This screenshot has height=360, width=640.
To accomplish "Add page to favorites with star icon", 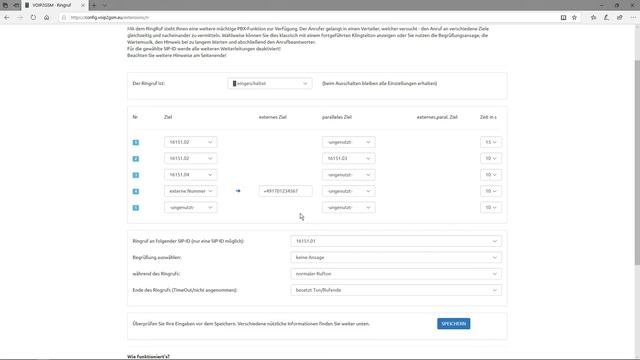I will (574, 18).
